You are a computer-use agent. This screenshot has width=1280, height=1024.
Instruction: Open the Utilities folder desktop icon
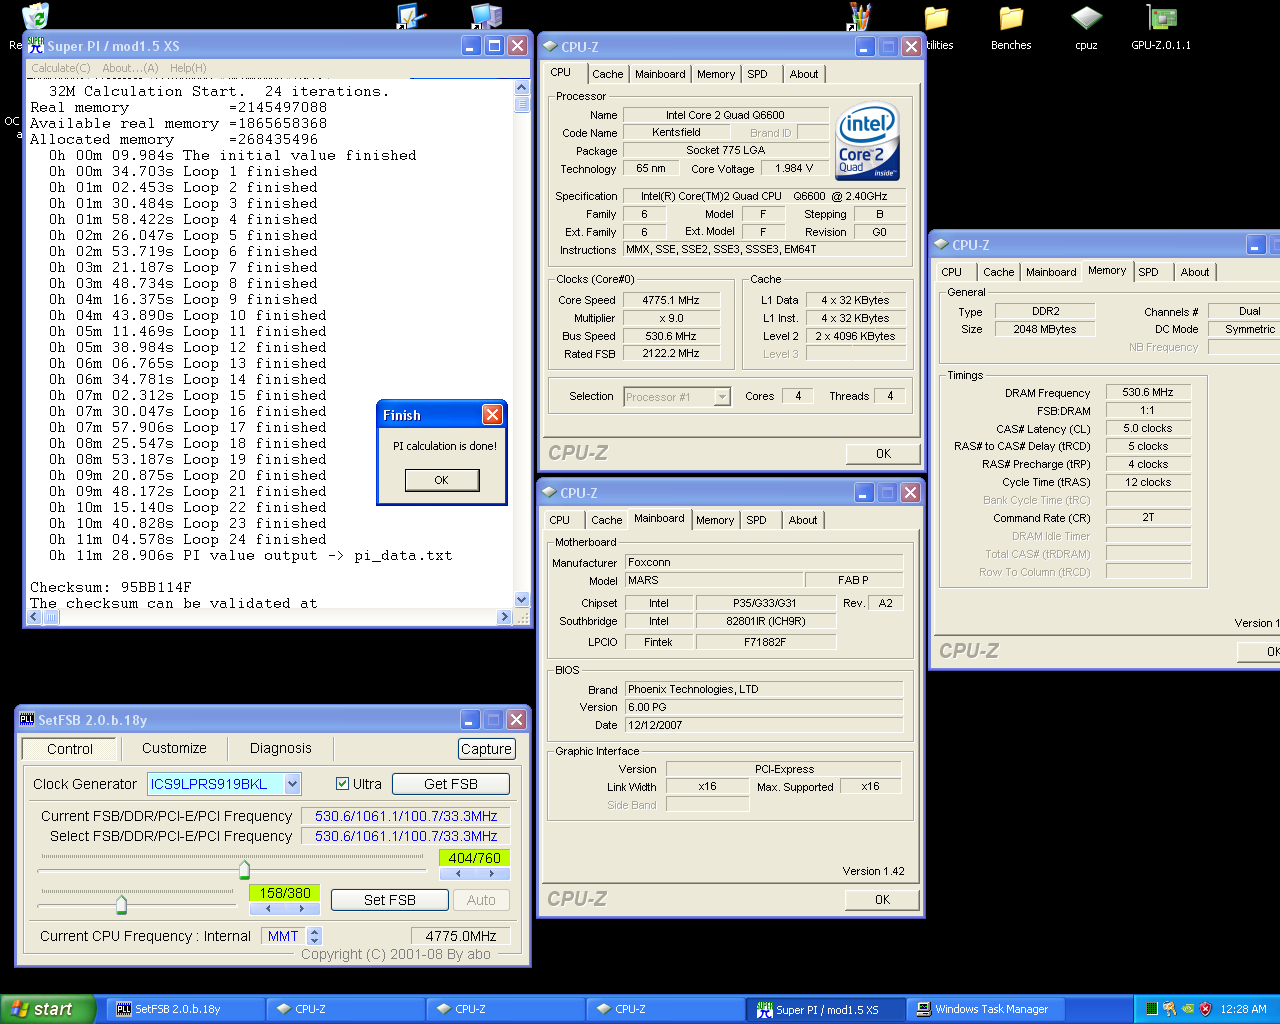click(938, 27)
